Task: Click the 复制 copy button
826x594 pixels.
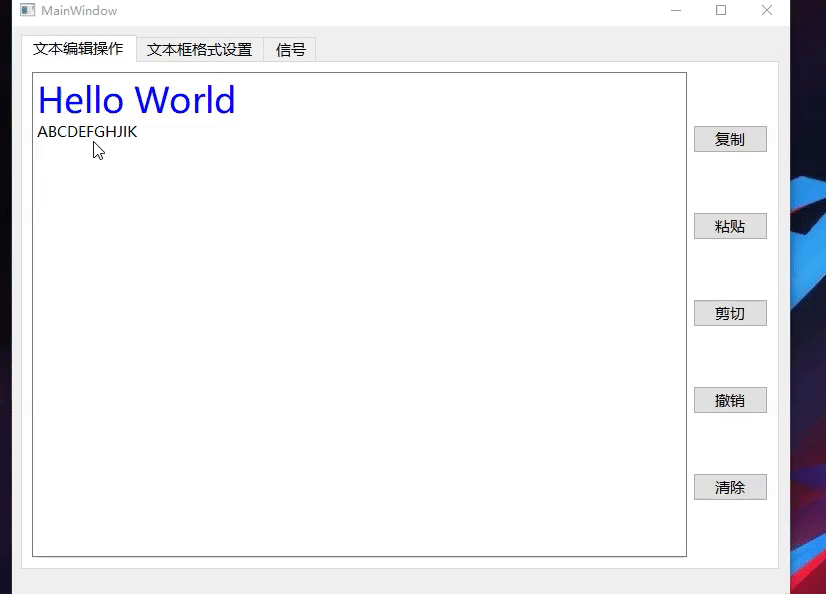Action: click(730, 139)
